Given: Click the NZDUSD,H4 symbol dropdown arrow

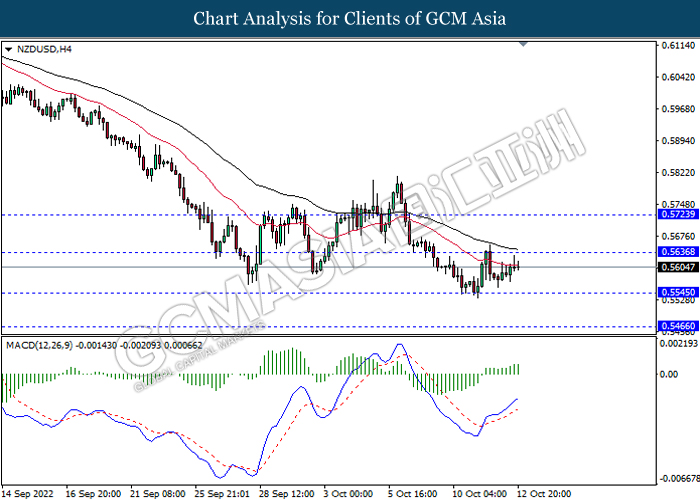Looking at the screenshot, I should (x=8, y=50).
